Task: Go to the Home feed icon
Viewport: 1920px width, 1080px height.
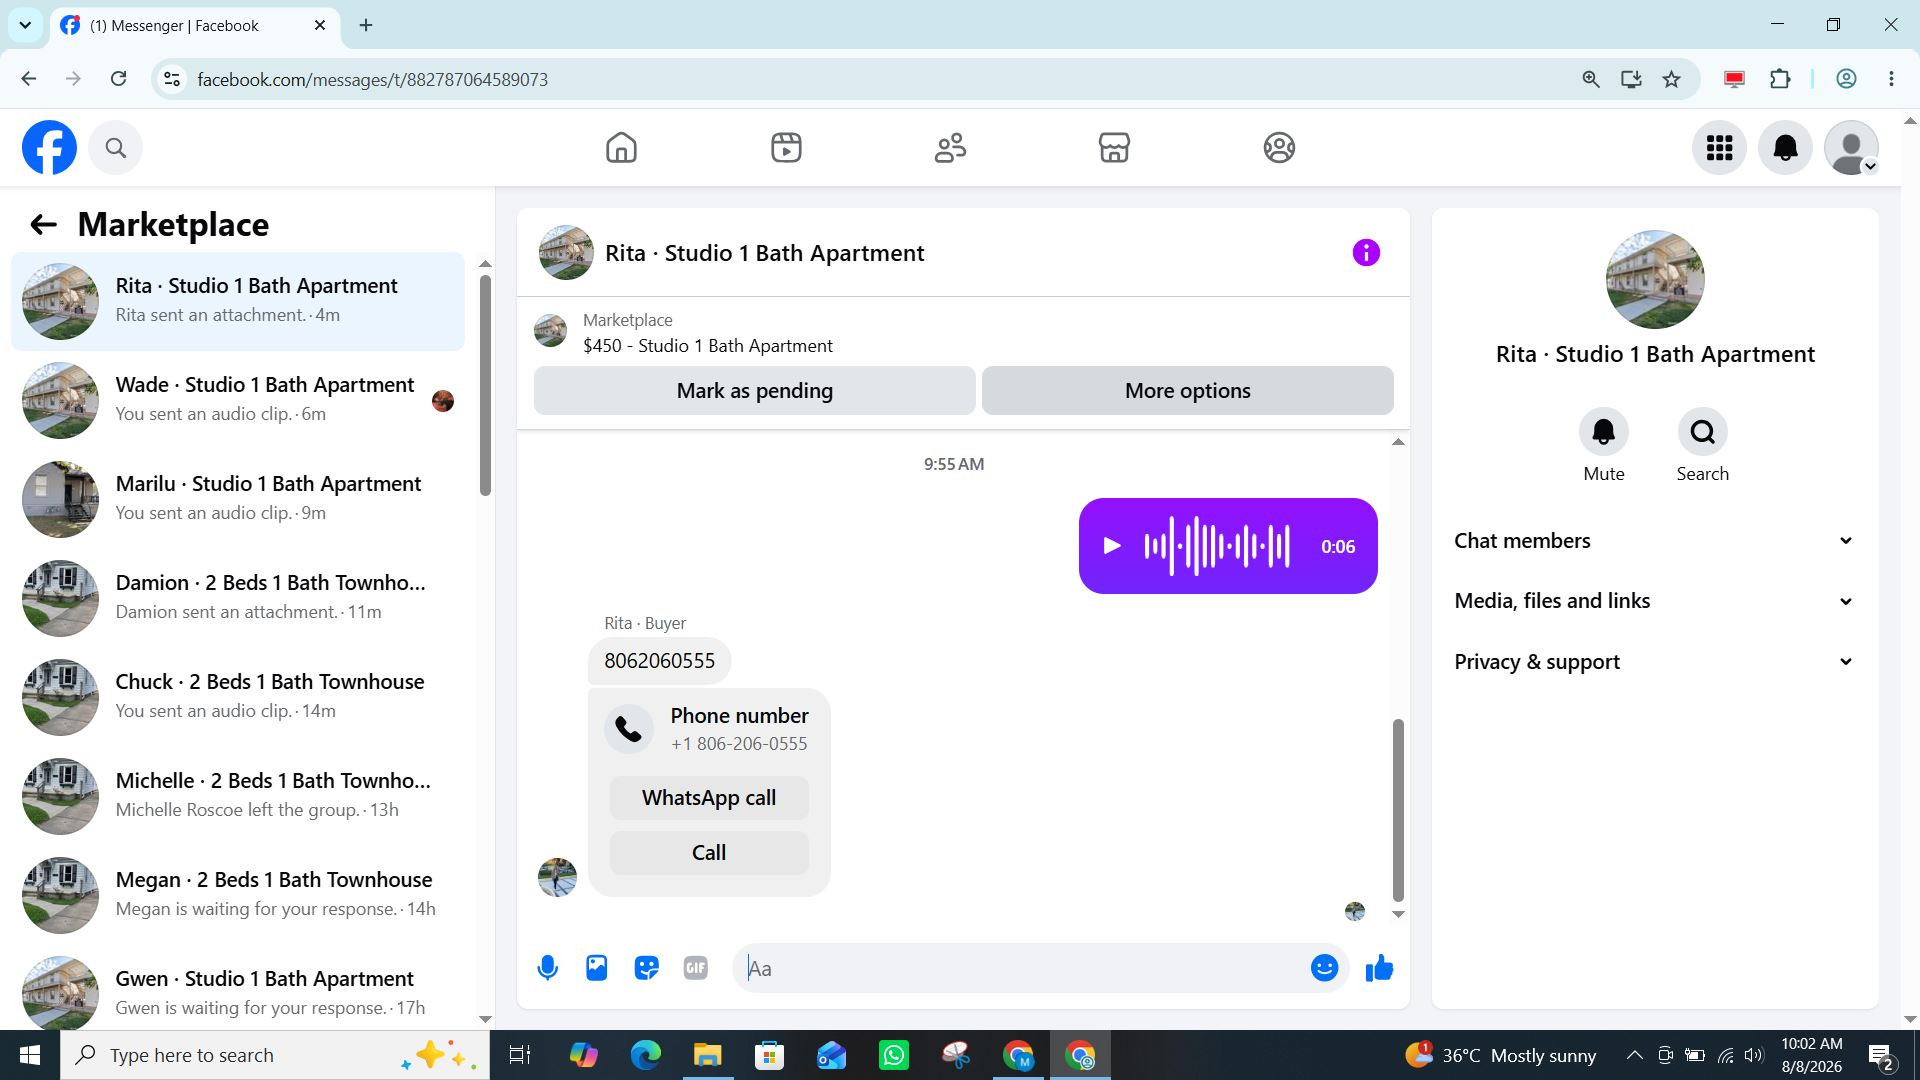Action: [621, 148]
